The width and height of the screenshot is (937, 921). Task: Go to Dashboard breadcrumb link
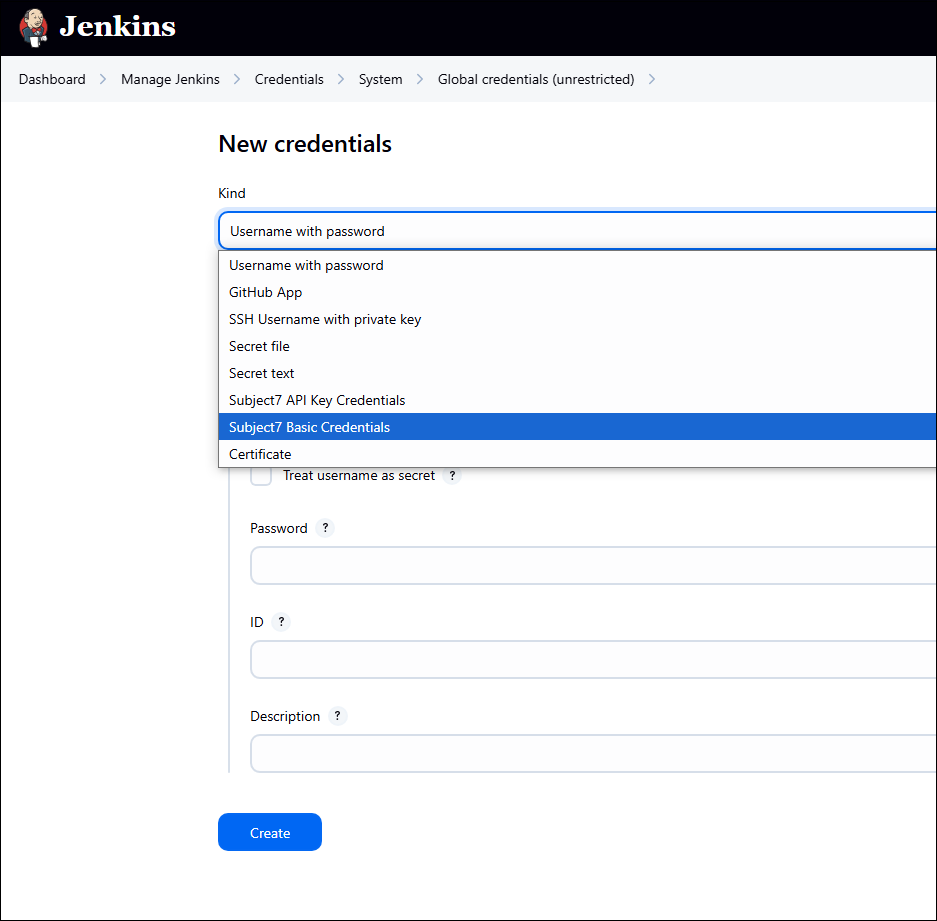[x=52, y=79]
